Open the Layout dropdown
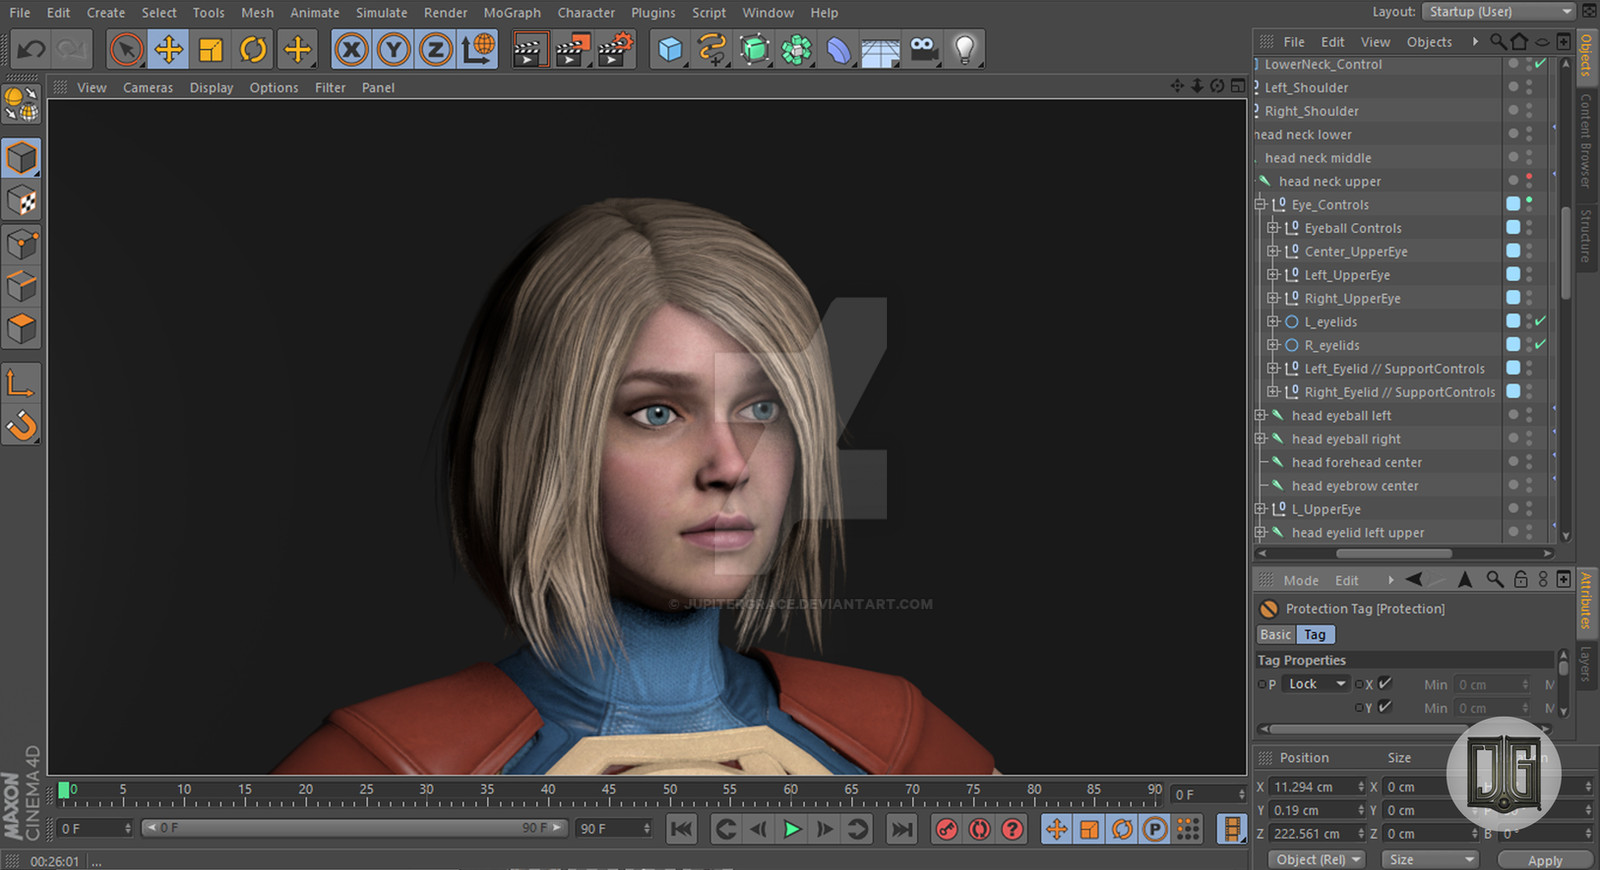The height and width of the screenshot is (870, 1600). [x=1498, y=11]
